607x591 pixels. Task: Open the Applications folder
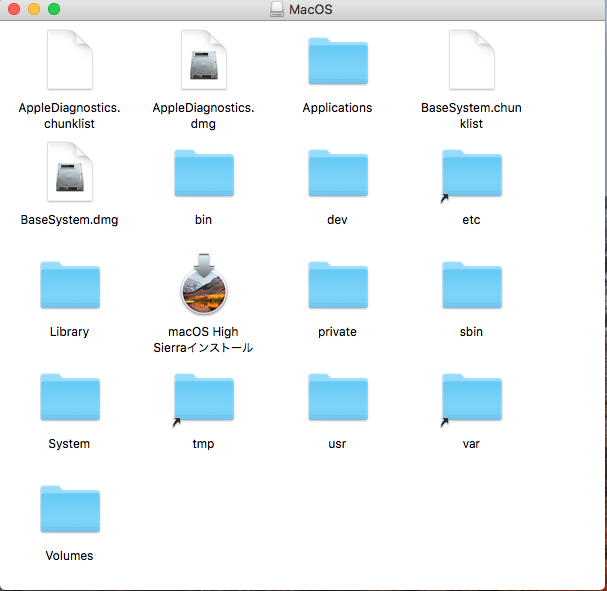click(337, 64)
